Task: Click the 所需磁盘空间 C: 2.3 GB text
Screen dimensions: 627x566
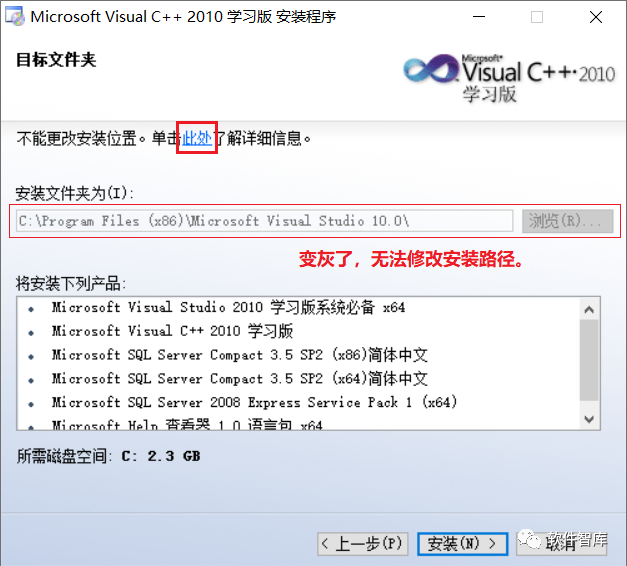Action: pos(108,456)
